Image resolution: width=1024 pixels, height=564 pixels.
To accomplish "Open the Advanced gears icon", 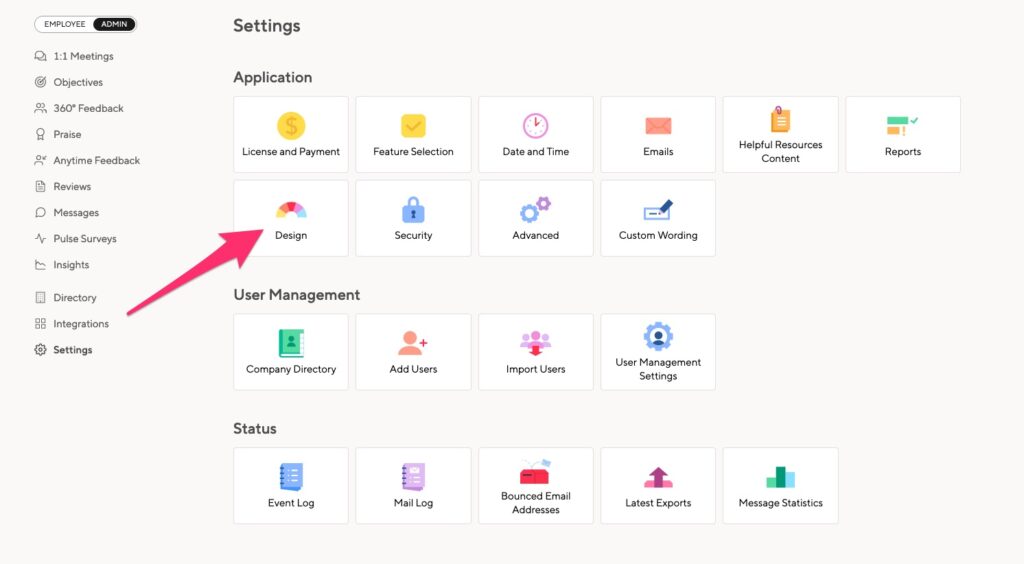I will coord(536,210).
